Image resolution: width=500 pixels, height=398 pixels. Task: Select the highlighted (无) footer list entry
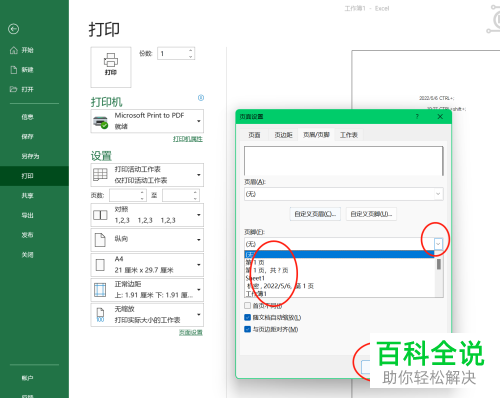(339, 255)
